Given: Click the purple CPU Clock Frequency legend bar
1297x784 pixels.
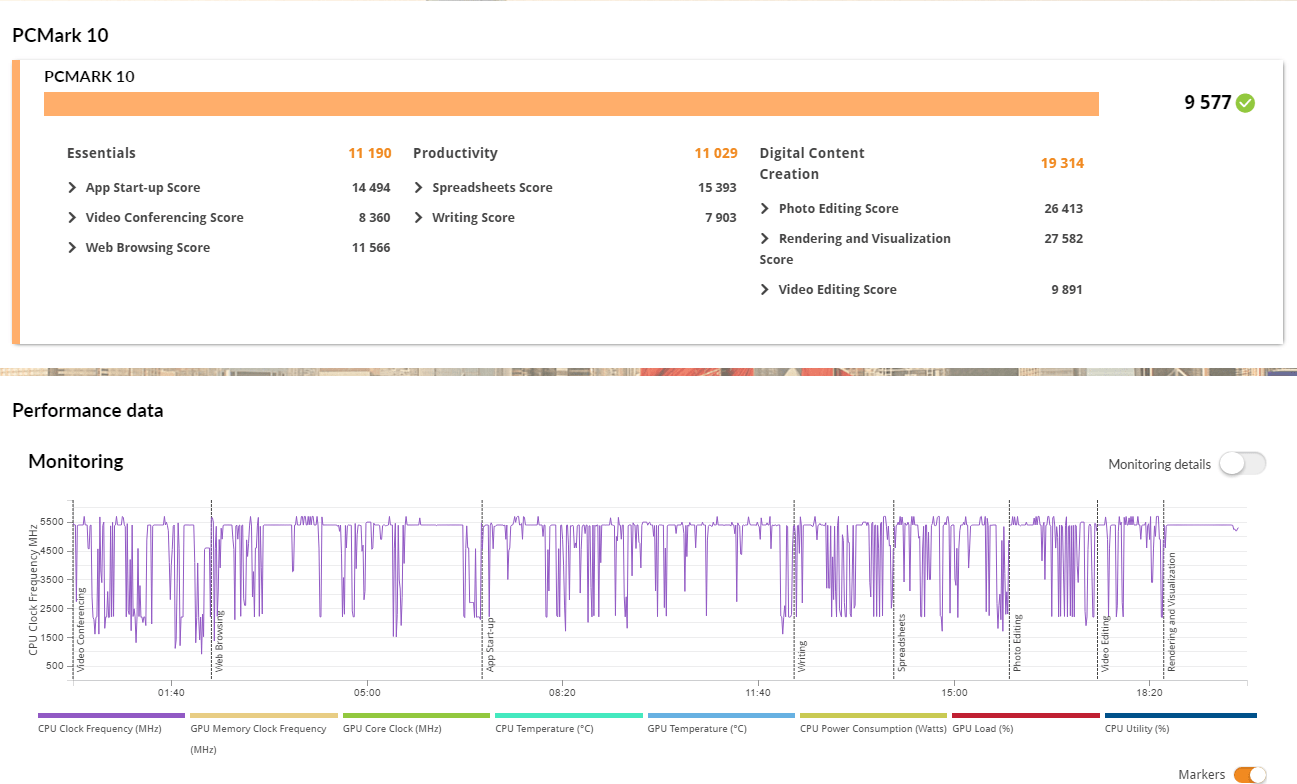Looking at the screenshot, I should [x=111, y=716].
